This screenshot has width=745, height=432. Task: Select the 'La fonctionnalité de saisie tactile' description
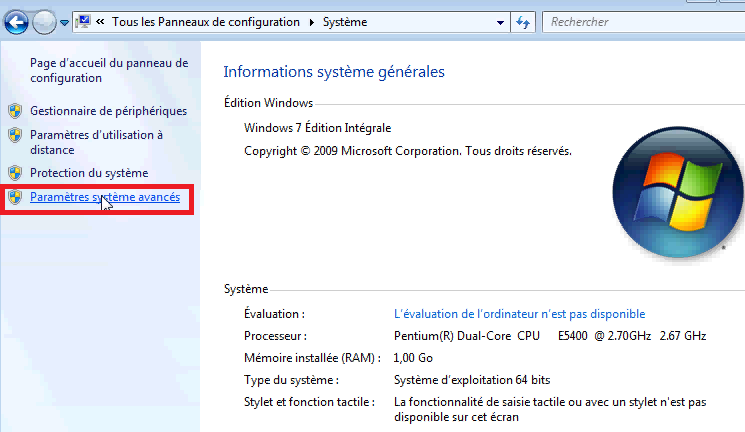click(550, 409)
